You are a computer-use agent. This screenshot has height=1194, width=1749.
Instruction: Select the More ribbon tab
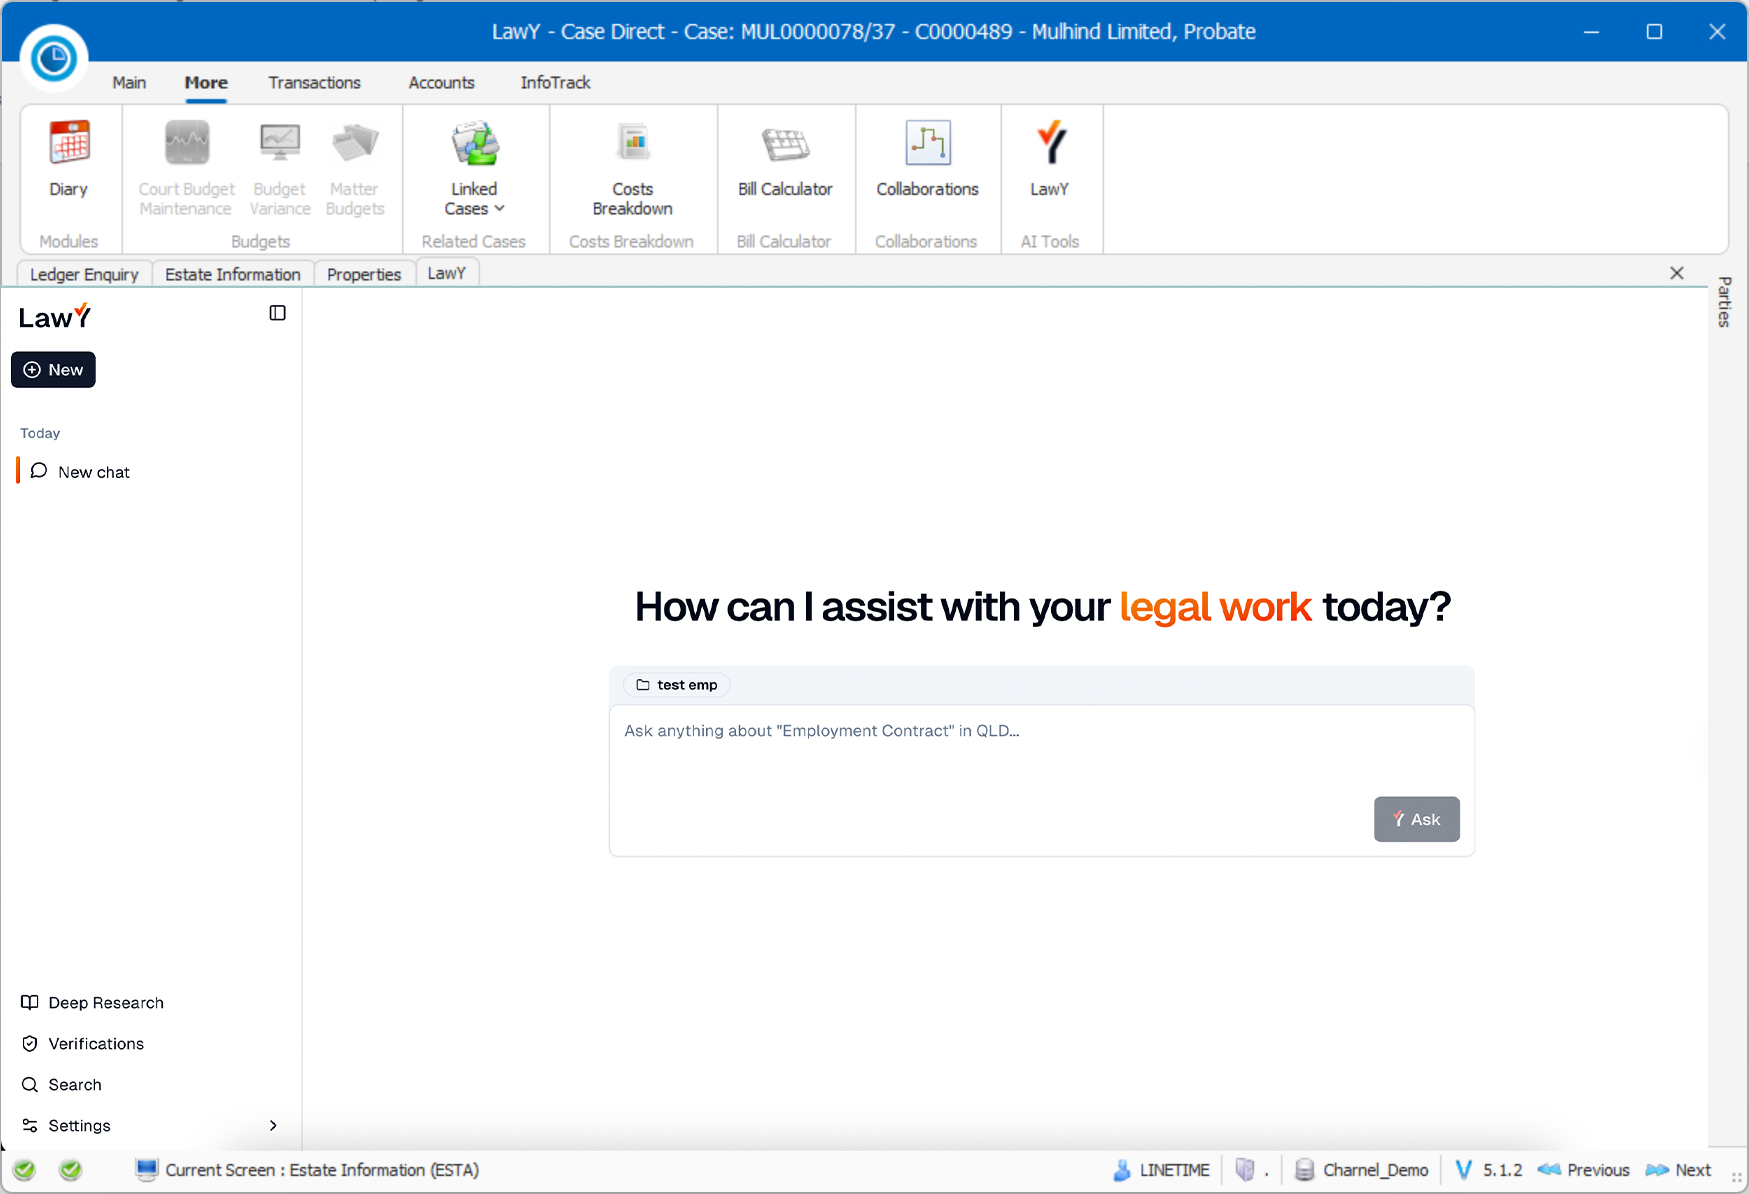(206, 83)
